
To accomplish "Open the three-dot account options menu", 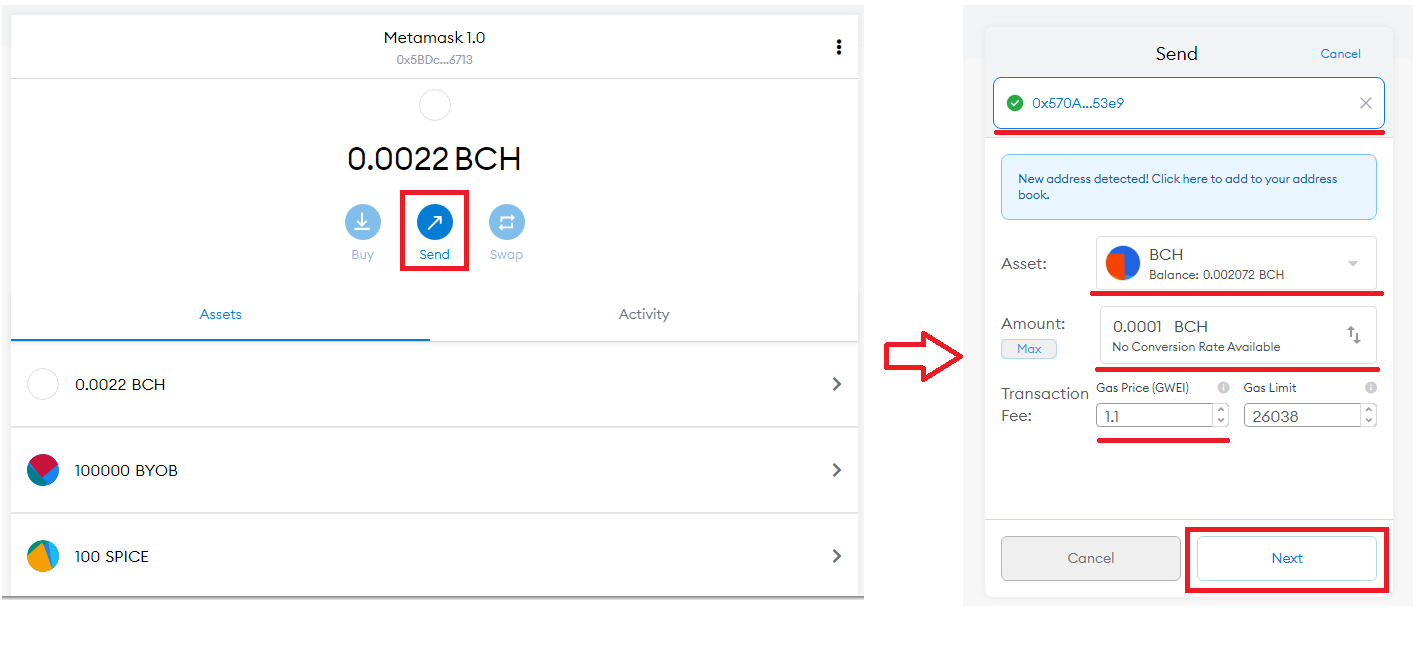I will [x=838, y=47].
